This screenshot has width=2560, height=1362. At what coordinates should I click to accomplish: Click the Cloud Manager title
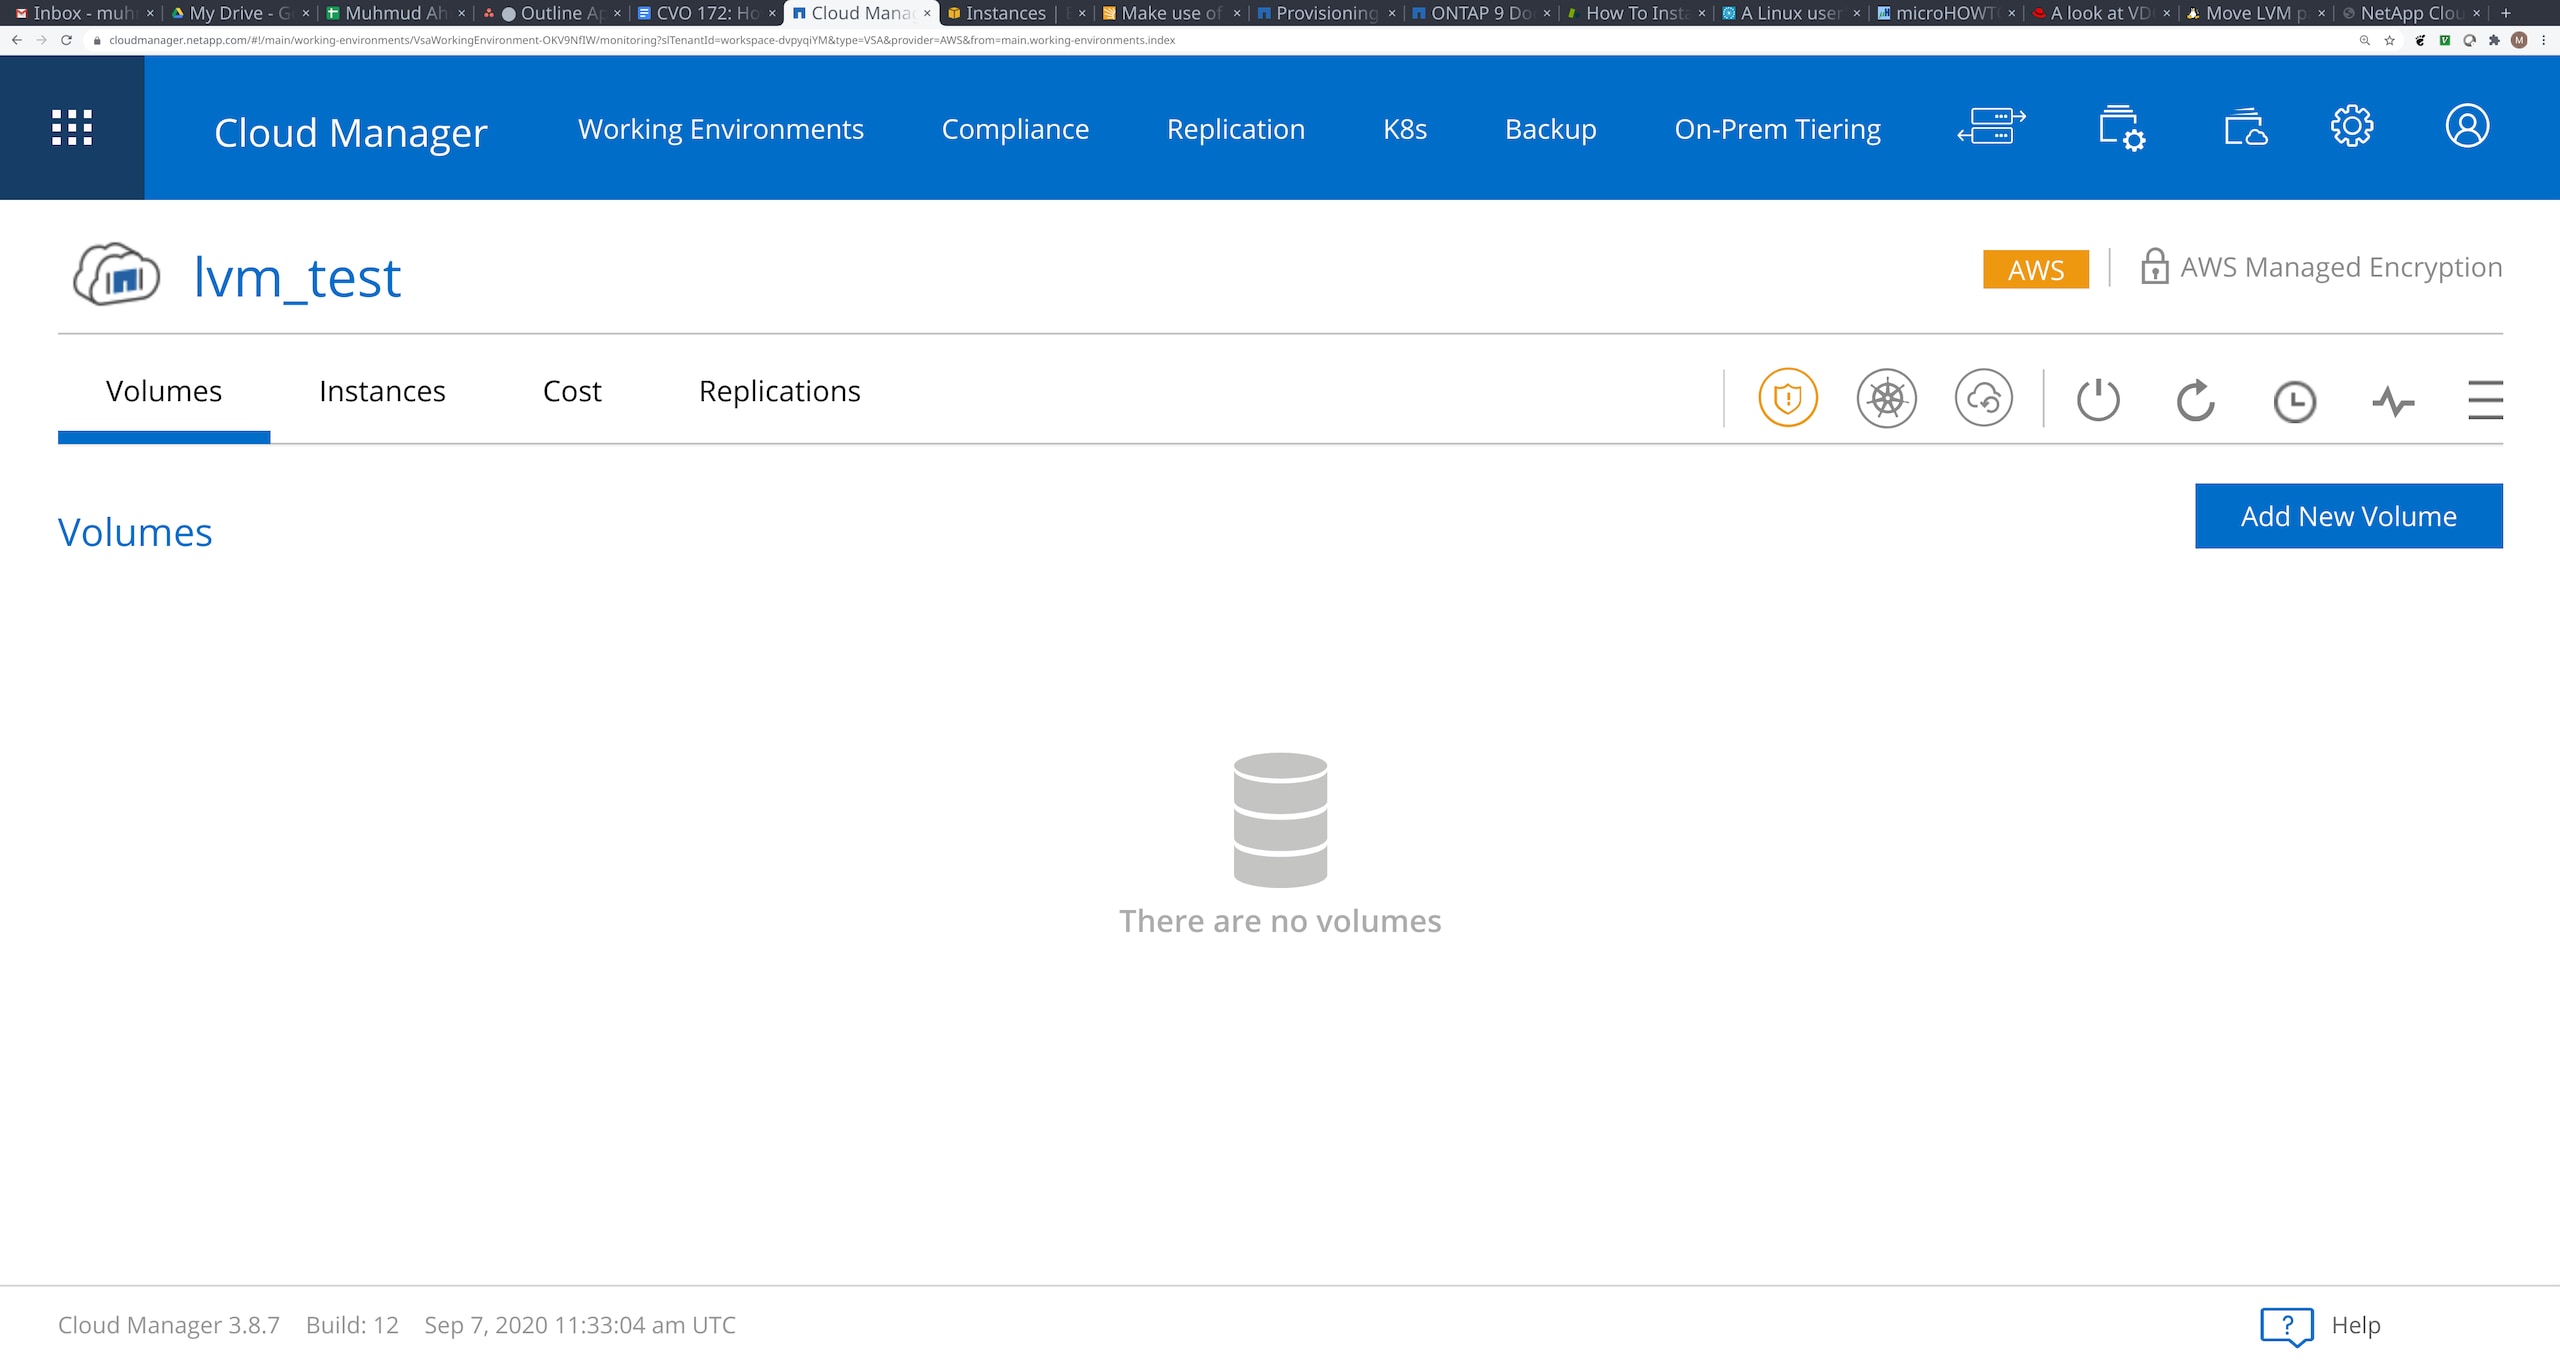pos(351,132)
